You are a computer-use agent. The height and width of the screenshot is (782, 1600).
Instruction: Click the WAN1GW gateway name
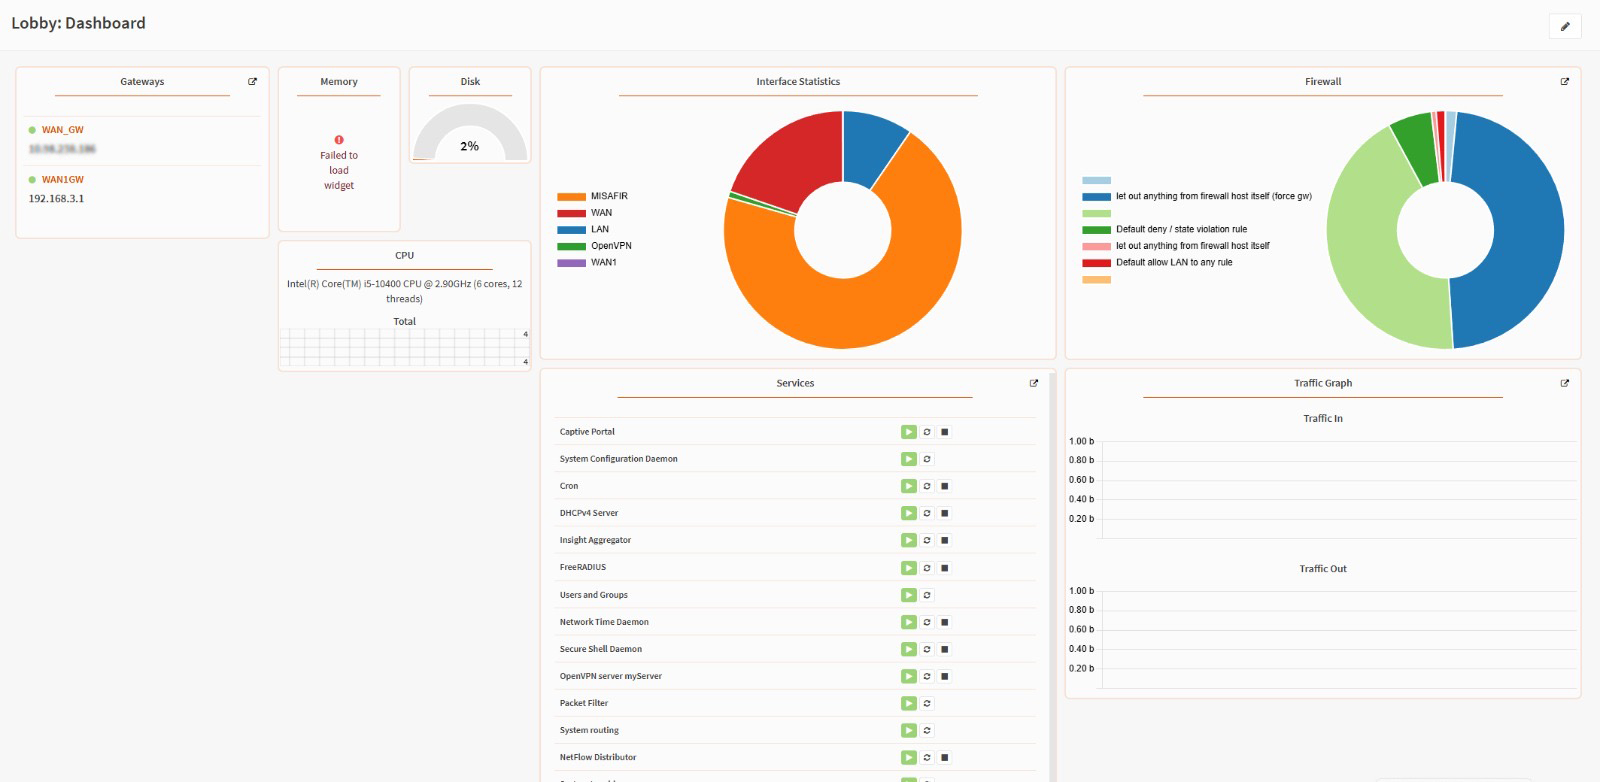click(62, 180)
